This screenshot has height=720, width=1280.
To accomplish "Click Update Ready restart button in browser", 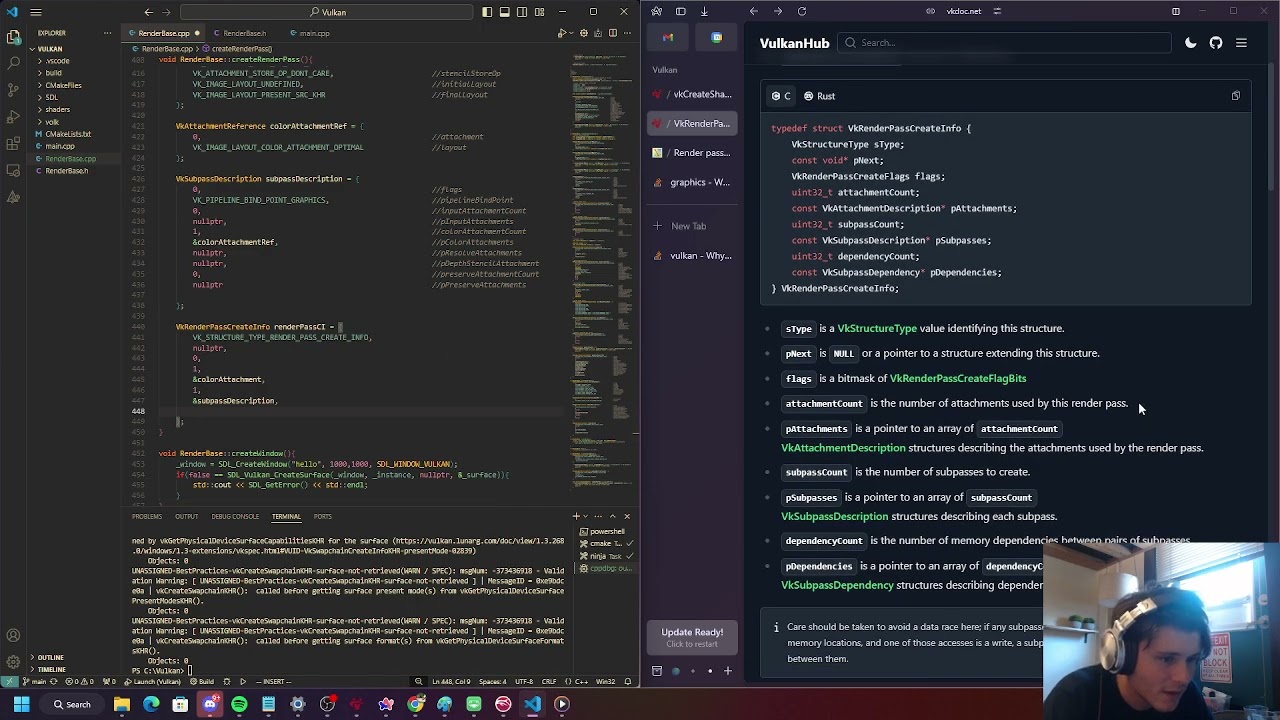I will pos(692,637).
